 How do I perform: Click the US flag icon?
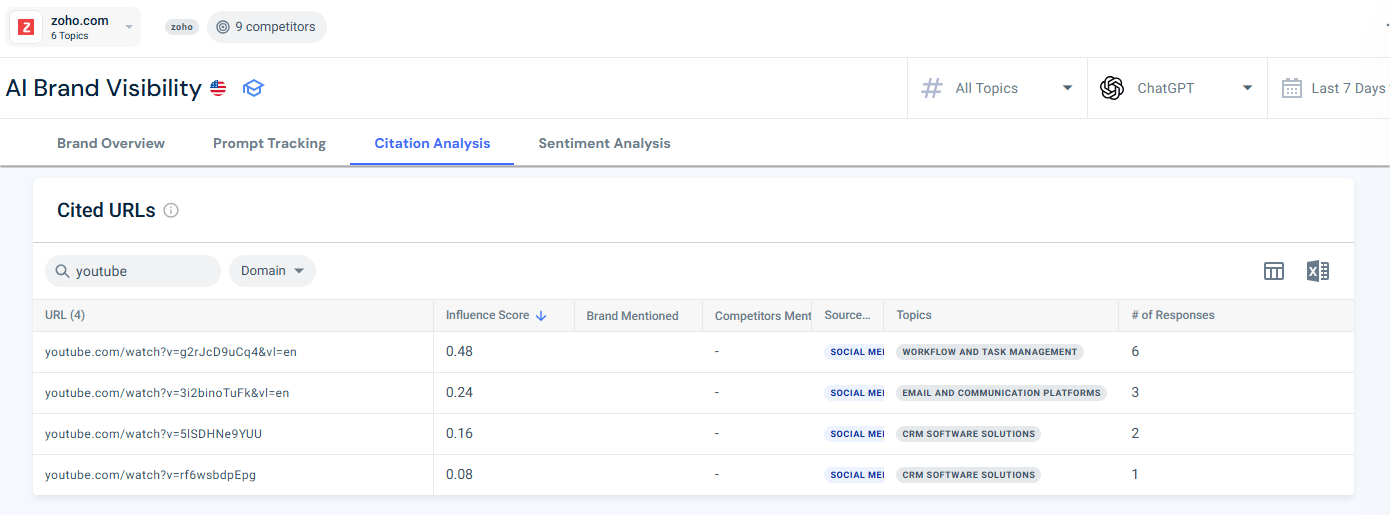[218, 88]
